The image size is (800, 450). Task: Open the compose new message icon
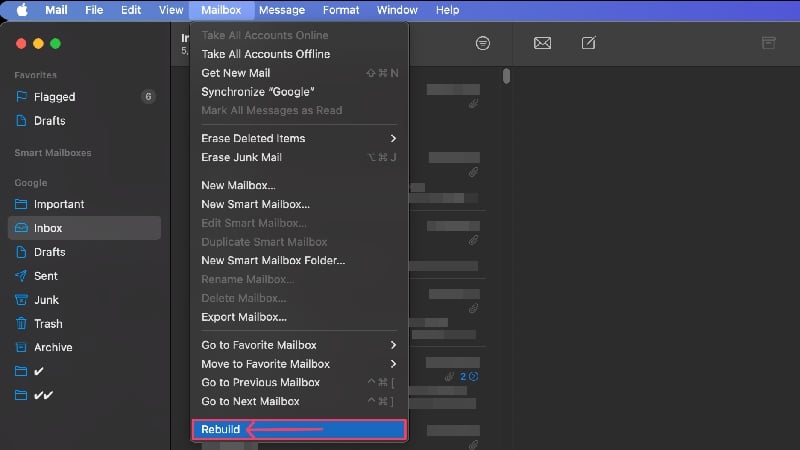point(589,43)
